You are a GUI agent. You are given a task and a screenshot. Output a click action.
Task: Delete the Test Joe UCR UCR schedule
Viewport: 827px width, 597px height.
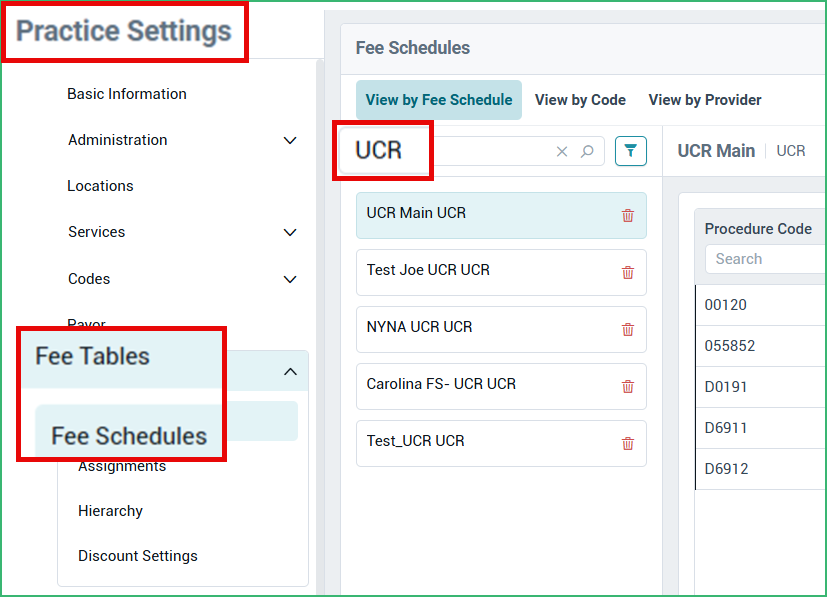[x=628, y=273]
